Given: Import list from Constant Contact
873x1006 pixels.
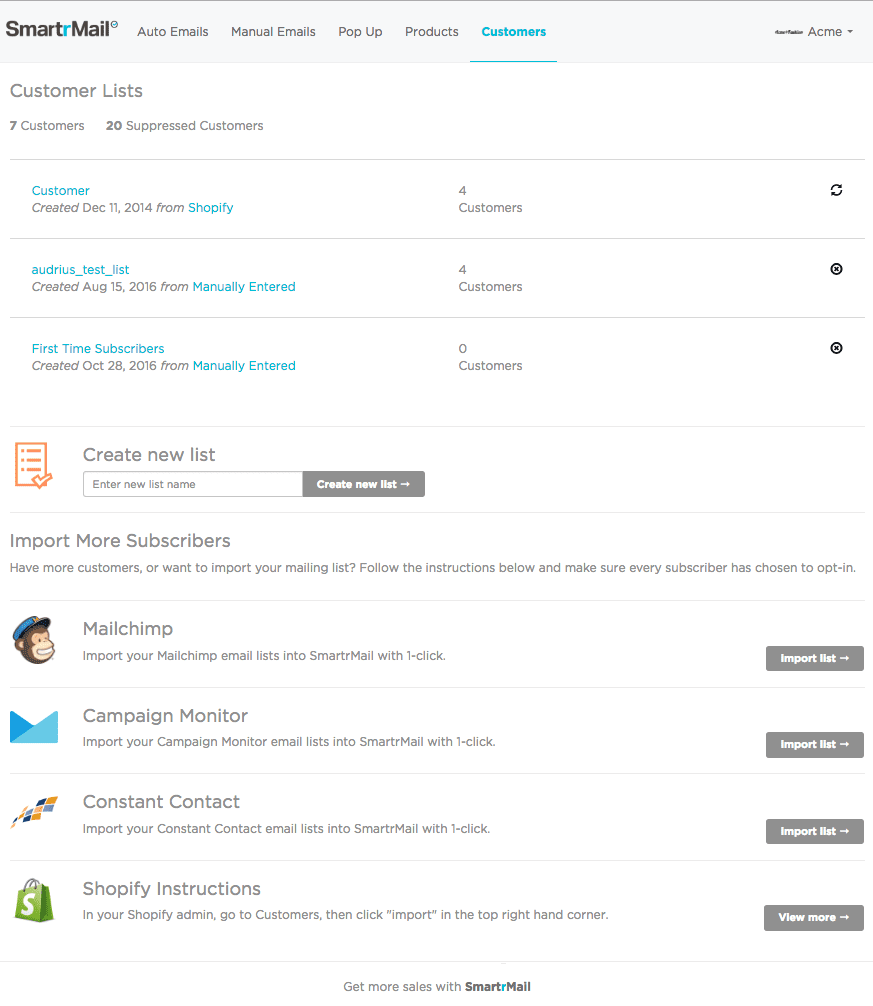Looking at the screenshot, I should click(x=814, y=831).
